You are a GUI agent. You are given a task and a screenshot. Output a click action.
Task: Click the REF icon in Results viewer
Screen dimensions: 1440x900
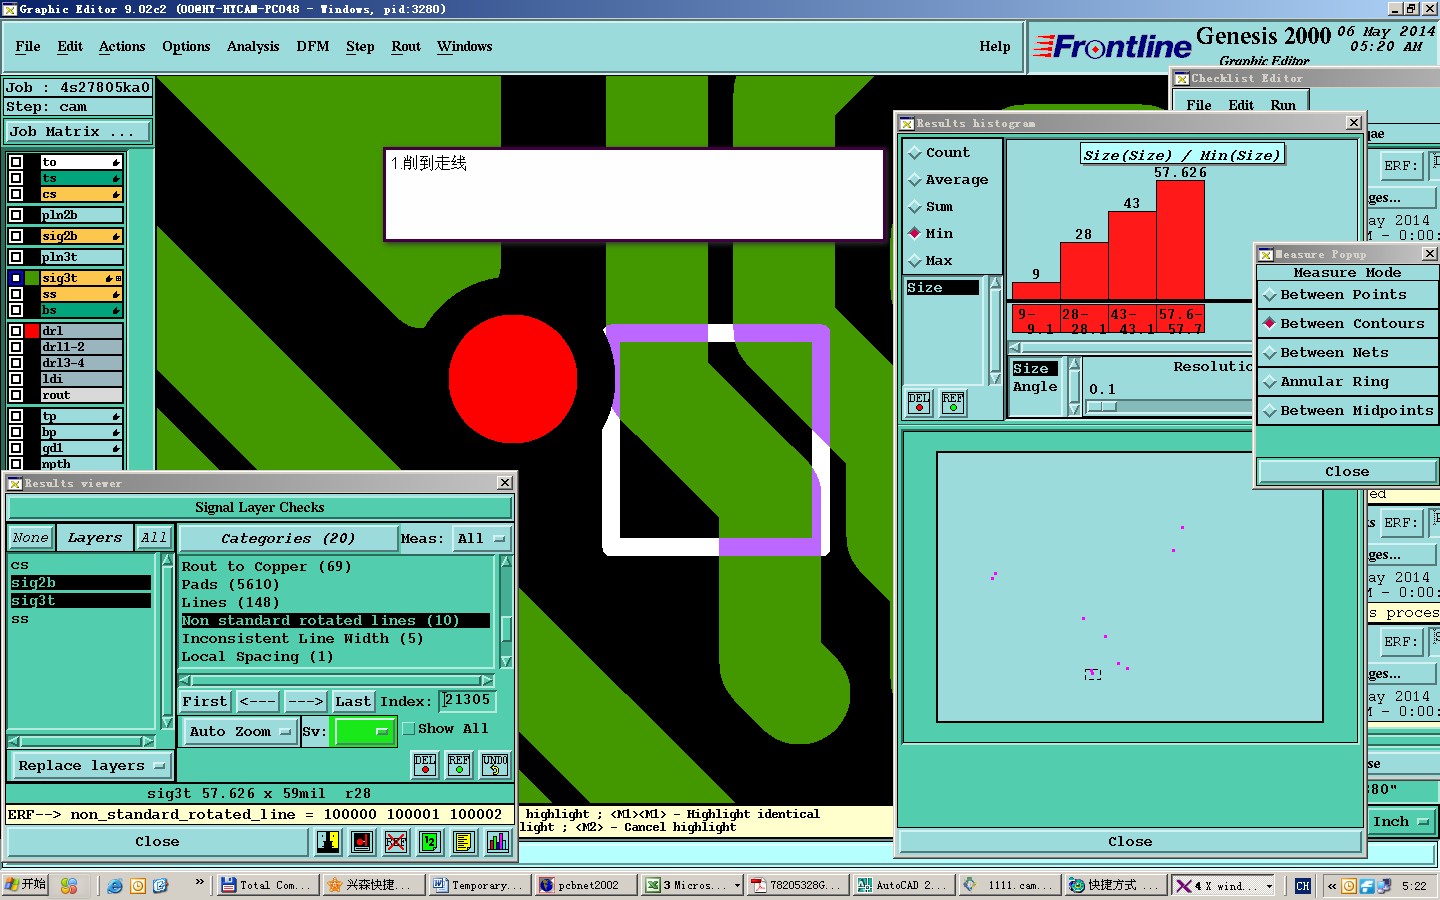click(459, 765)
